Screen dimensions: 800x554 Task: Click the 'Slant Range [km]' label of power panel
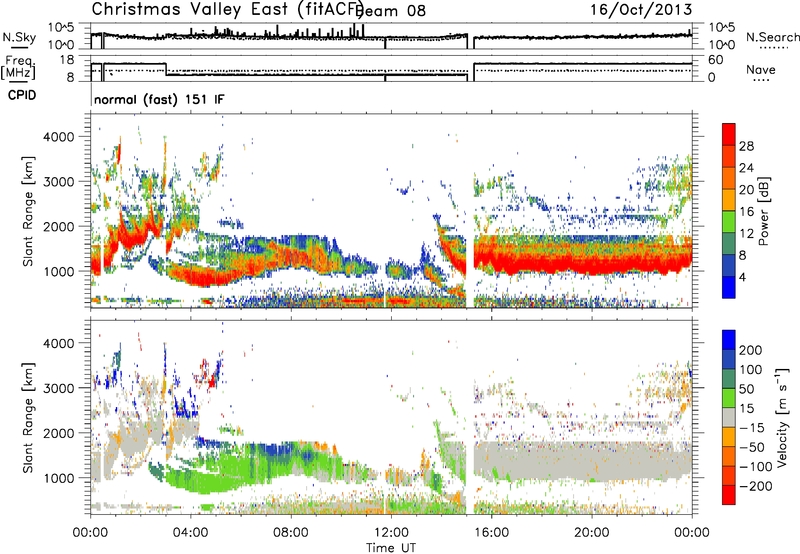click(28, 211)
